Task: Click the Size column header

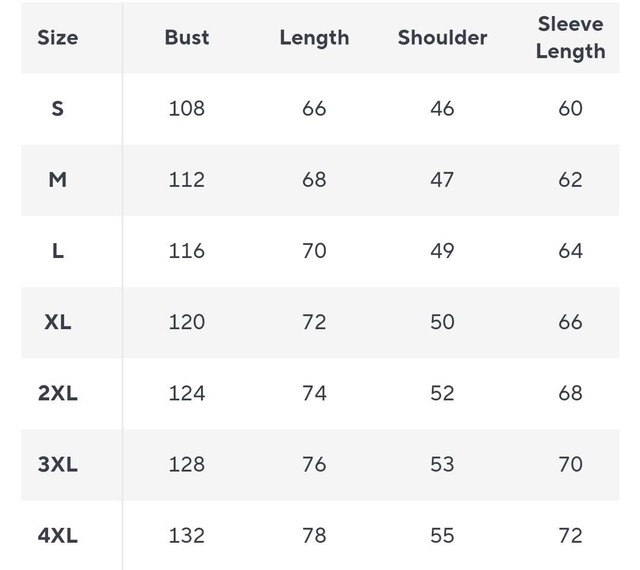Action: click(x=57, y=38)
